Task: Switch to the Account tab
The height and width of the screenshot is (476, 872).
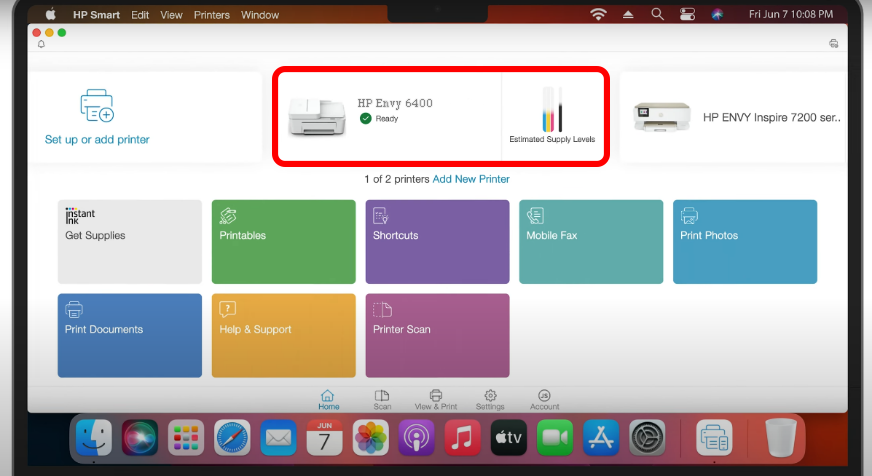Action: [544, 400]
